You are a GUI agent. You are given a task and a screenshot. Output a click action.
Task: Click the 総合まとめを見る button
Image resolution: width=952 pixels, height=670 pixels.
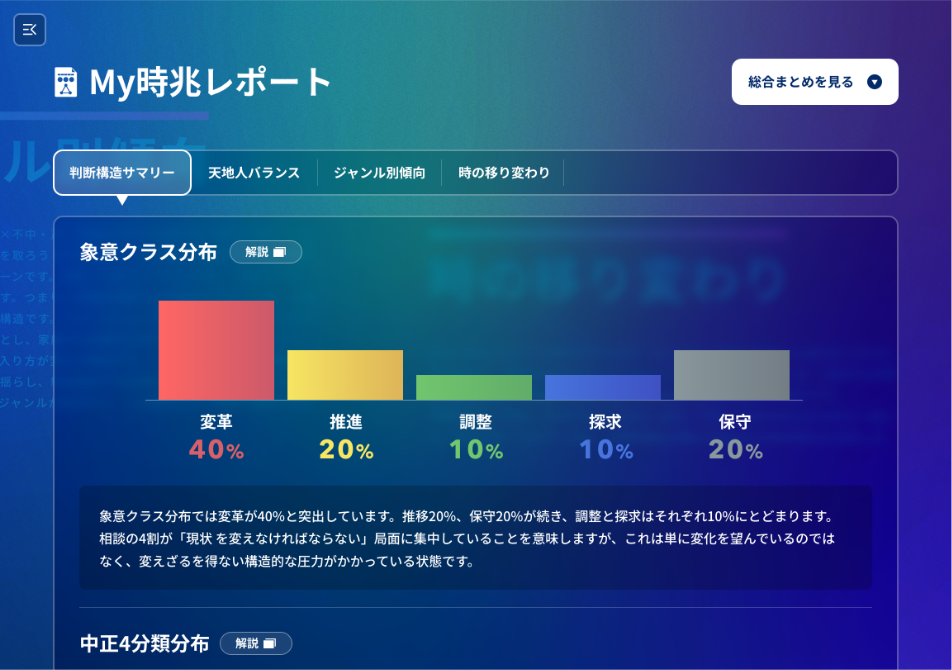point(801,82)
